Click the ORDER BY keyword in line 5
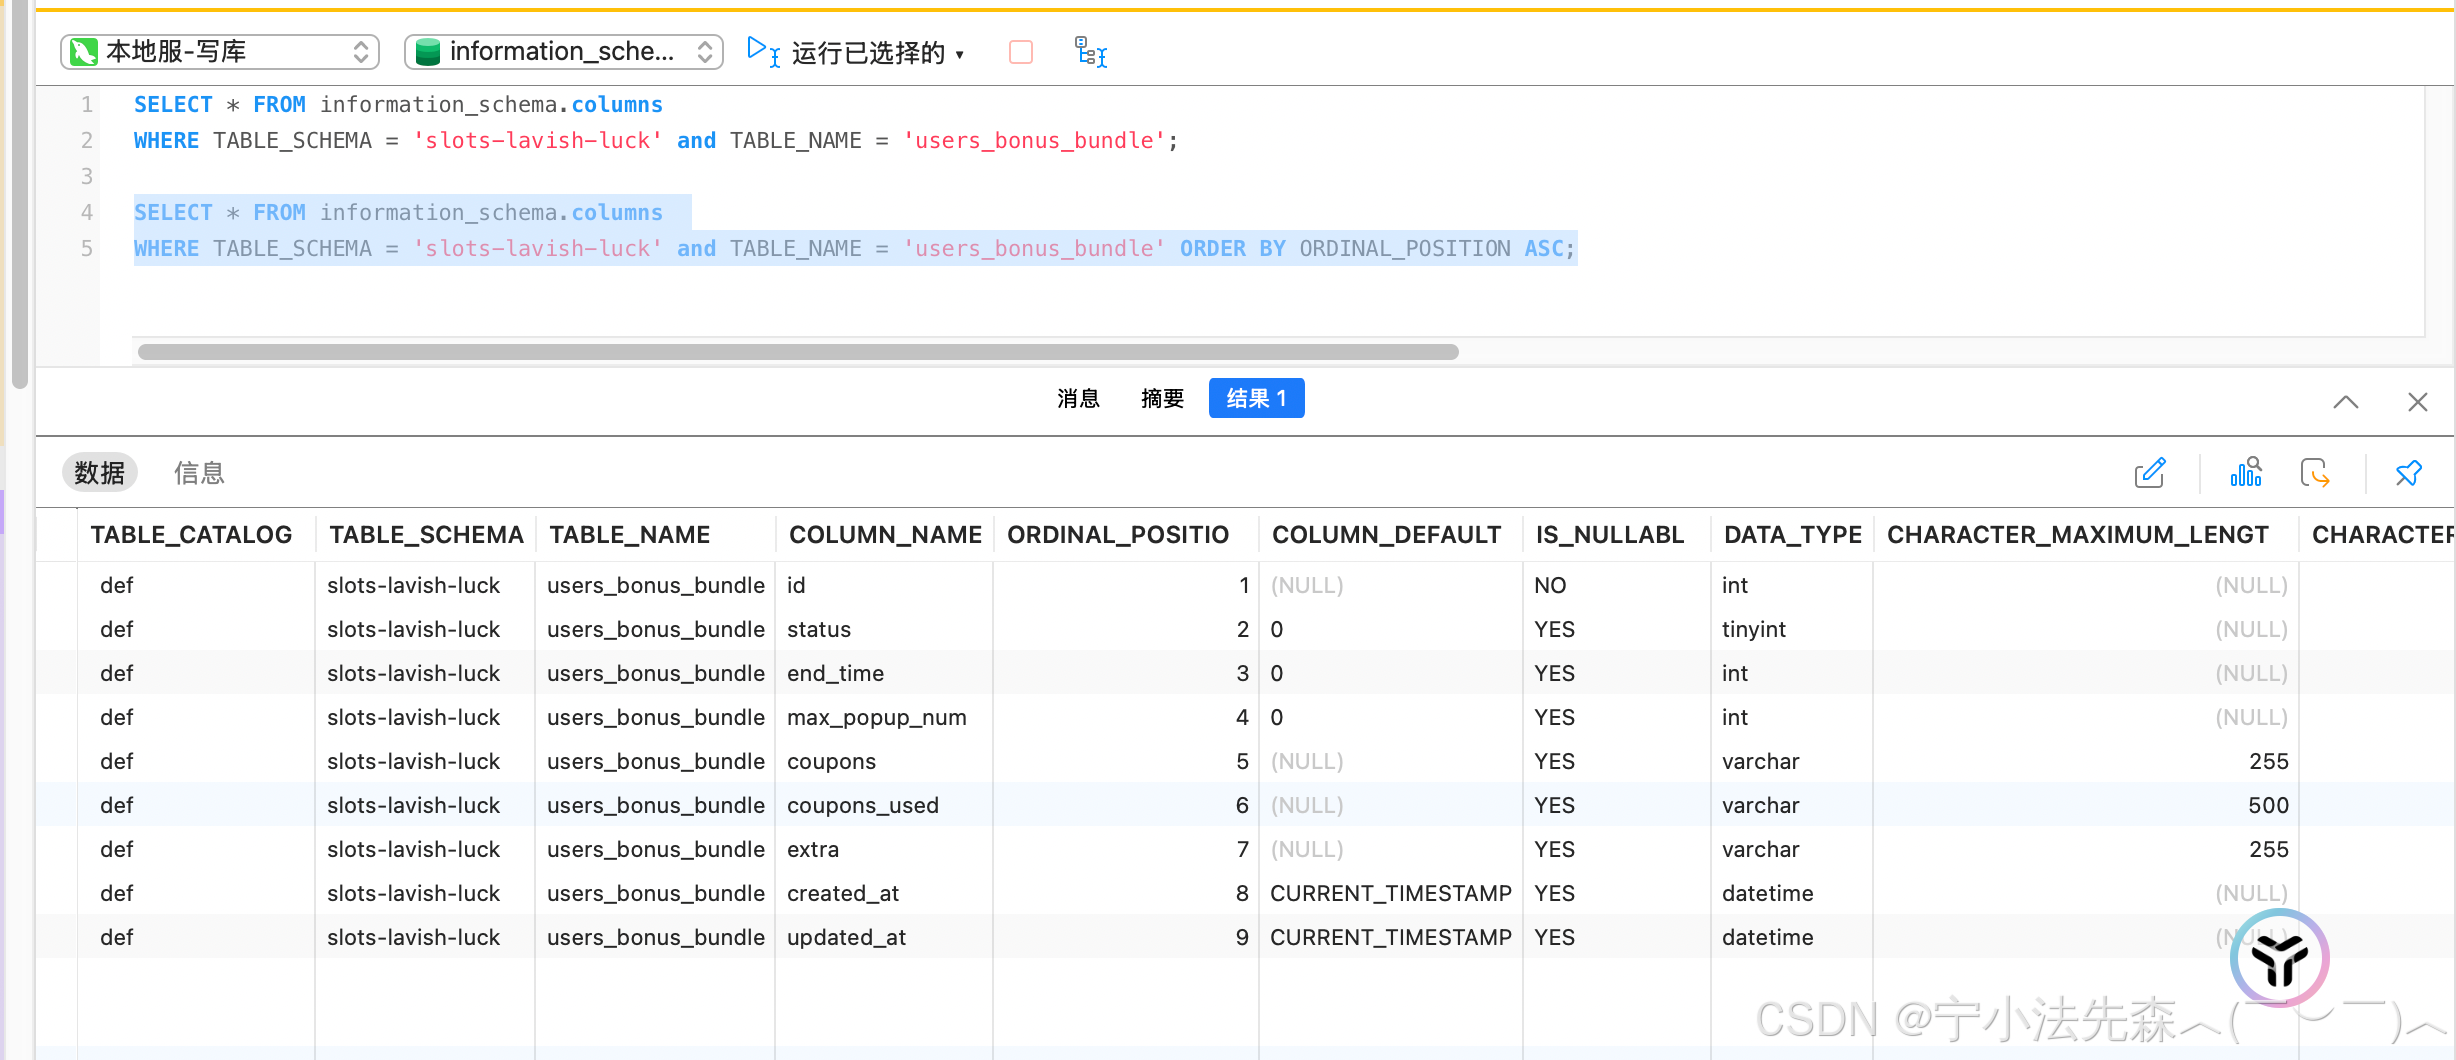The width and height of the screenshot is (2456, 1060). (1233, 248)
